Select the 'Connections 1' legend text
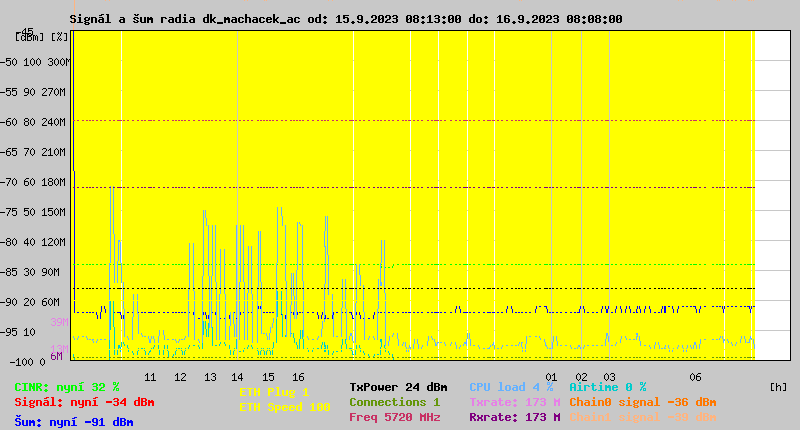 [394, 402]
